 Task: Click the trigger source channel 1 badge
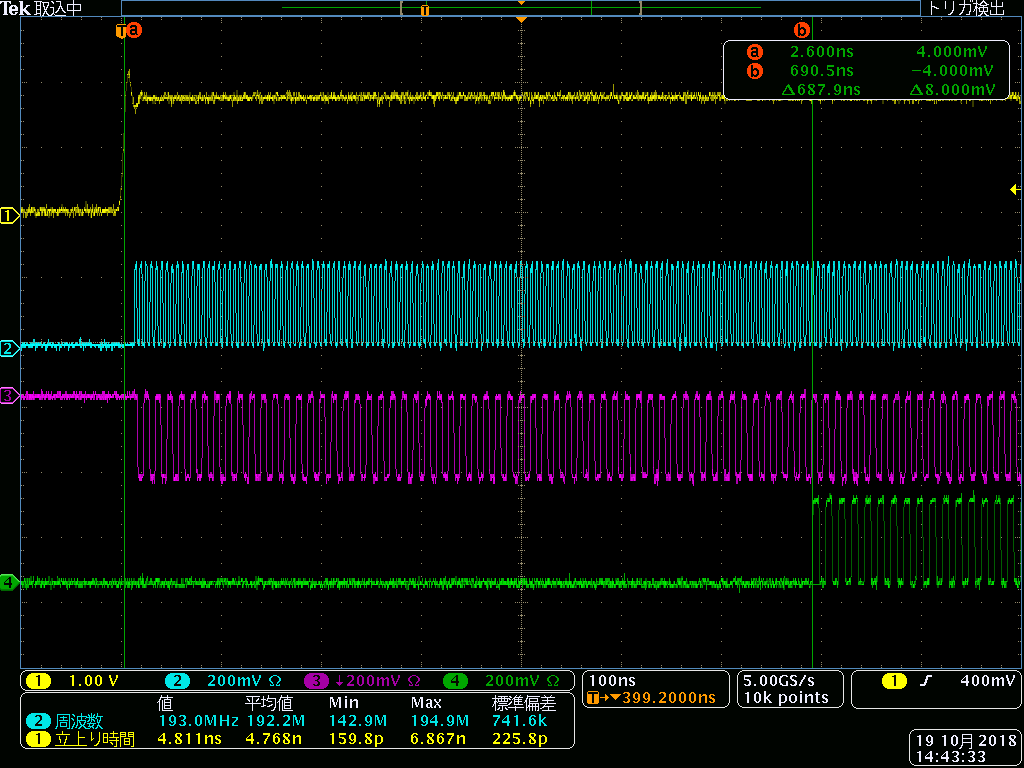point(895,680)
